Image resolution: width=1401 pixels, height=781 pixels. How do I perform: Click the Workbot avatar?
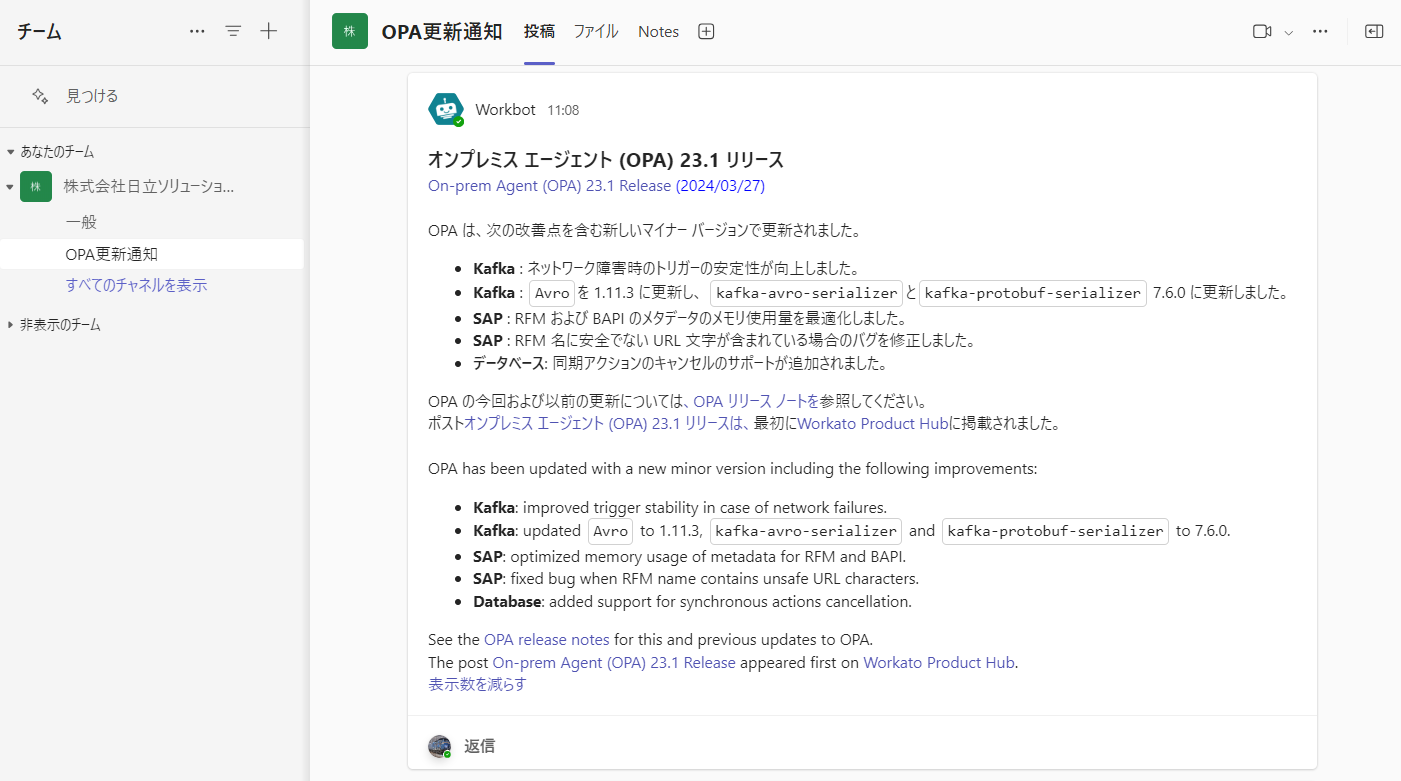(446, 109)
